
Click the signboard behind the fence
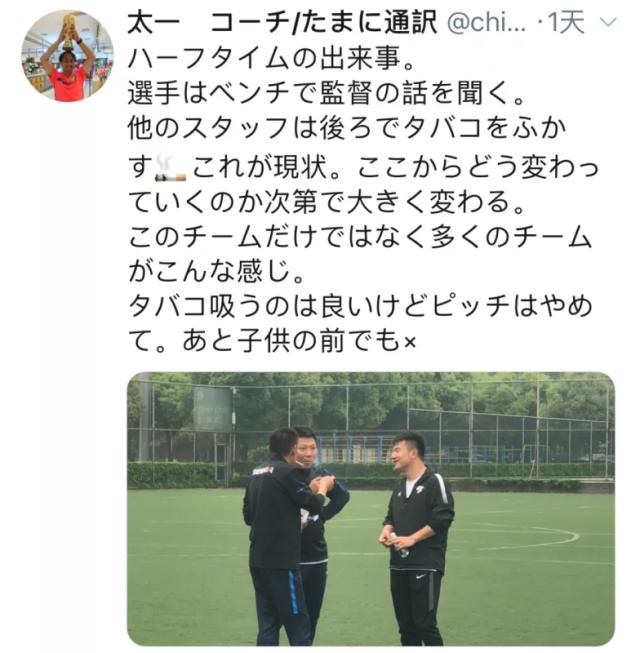click(212, 409)
